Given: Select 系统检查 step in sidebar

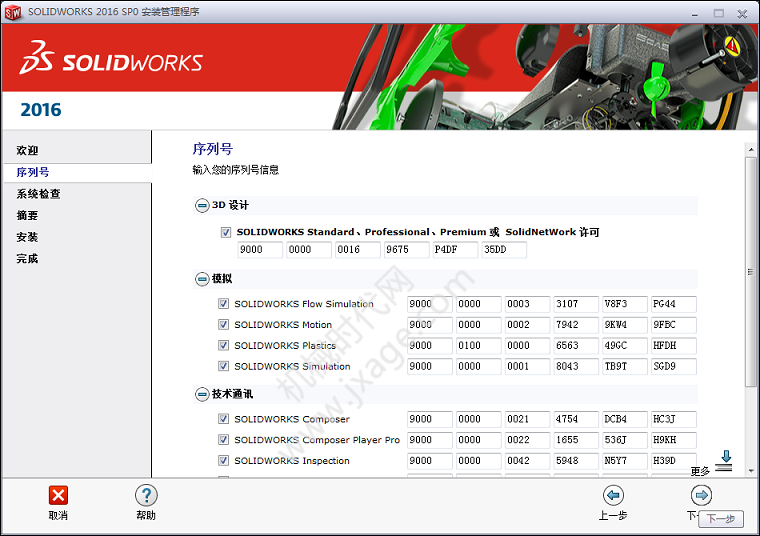Looking at the screenshot, I should [38, 194].
